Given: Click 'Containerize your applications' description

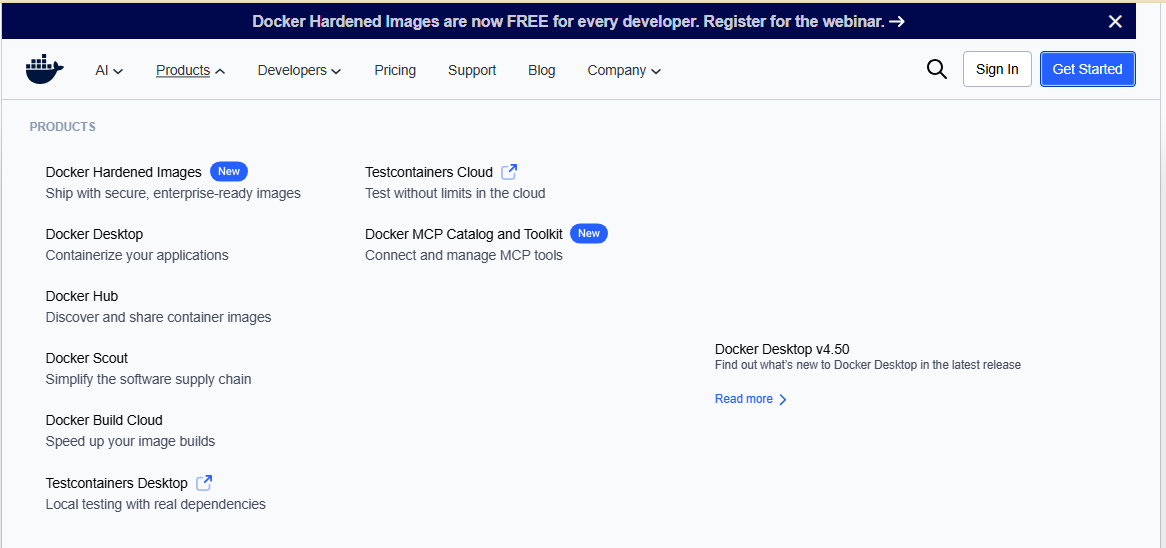Looking at the screenshot, I should point(137,255).
